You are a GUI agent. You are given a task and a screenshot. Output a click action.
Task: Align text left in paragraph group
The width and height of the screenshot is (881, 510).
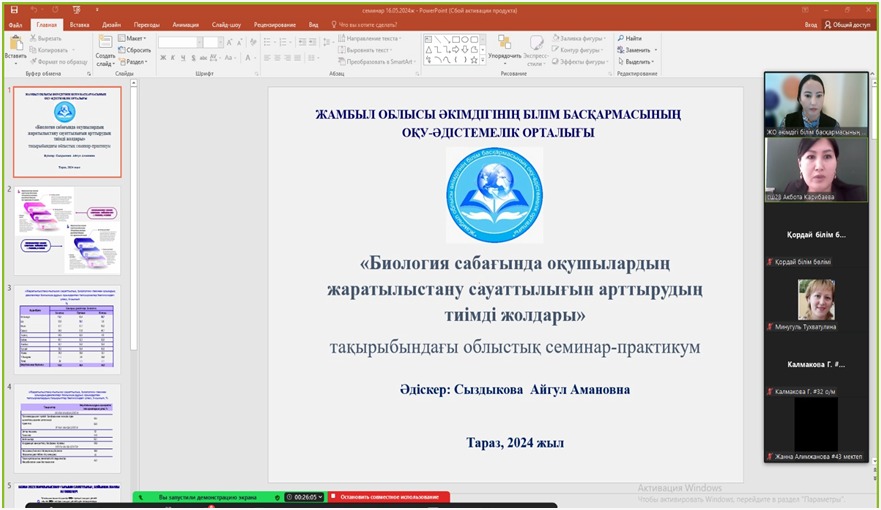coord(267,58)
